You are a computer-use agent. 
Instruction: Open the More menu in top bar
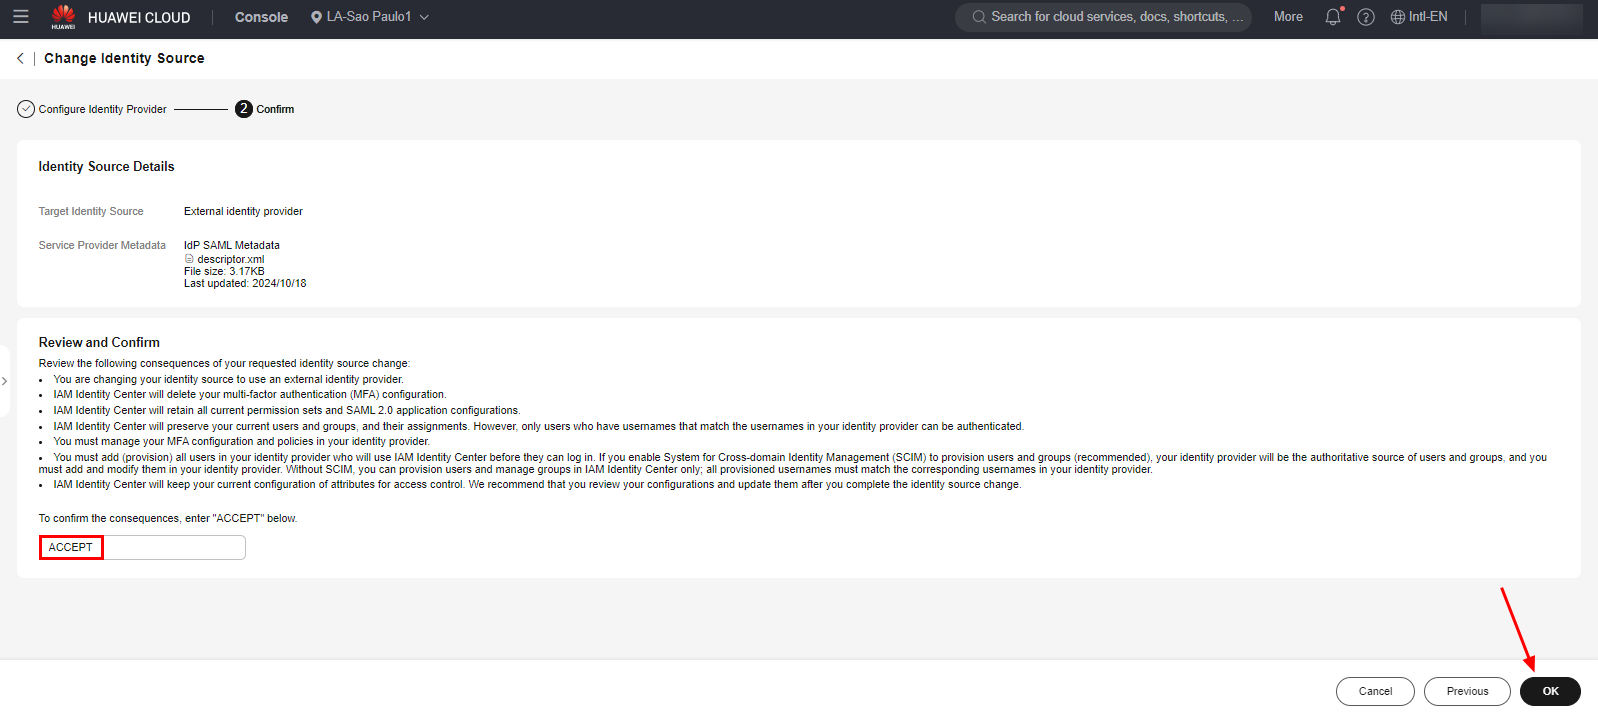point(1288,17)
